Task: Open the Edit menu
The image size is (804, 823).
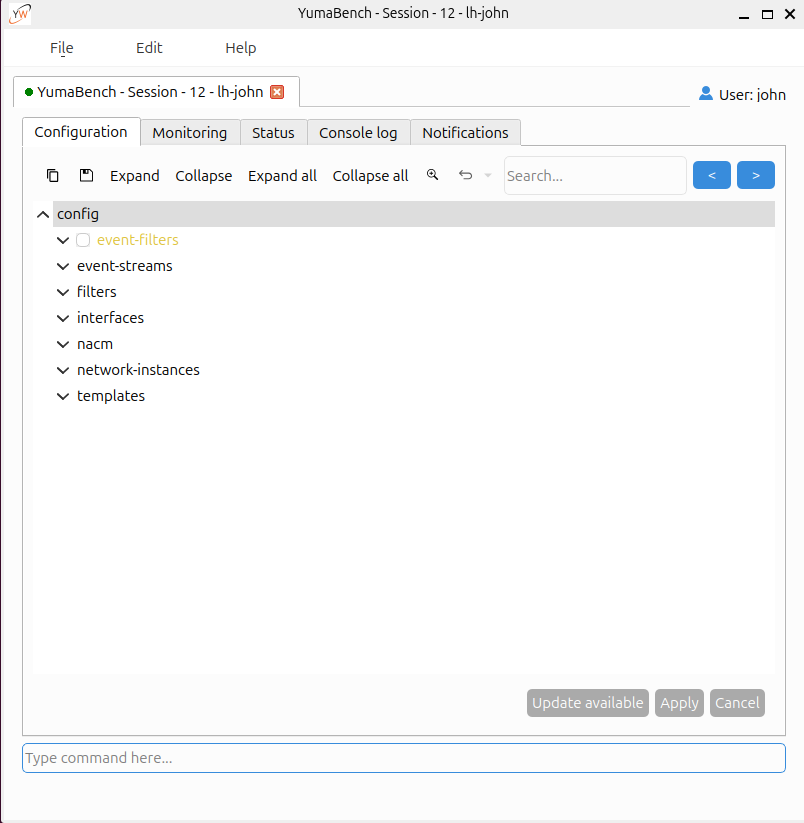Action: [149, 48]
